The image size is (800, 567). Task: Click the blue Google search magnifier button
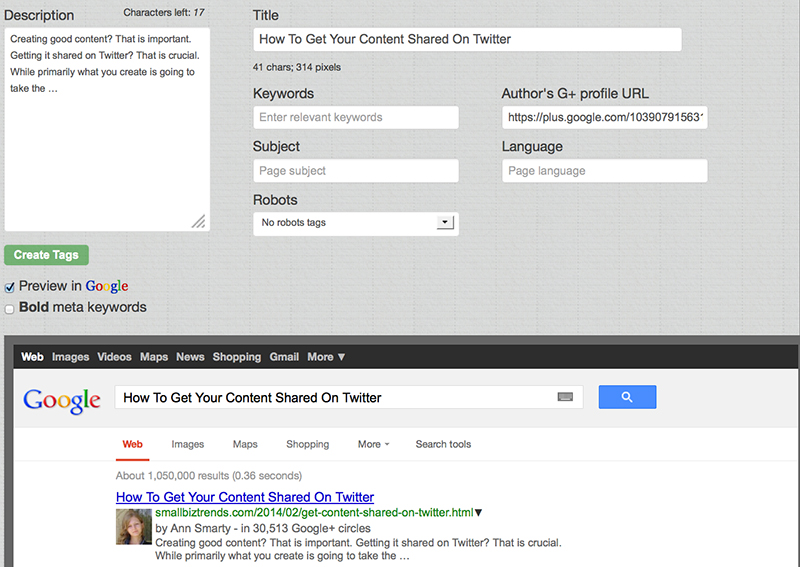pos(627,397)
